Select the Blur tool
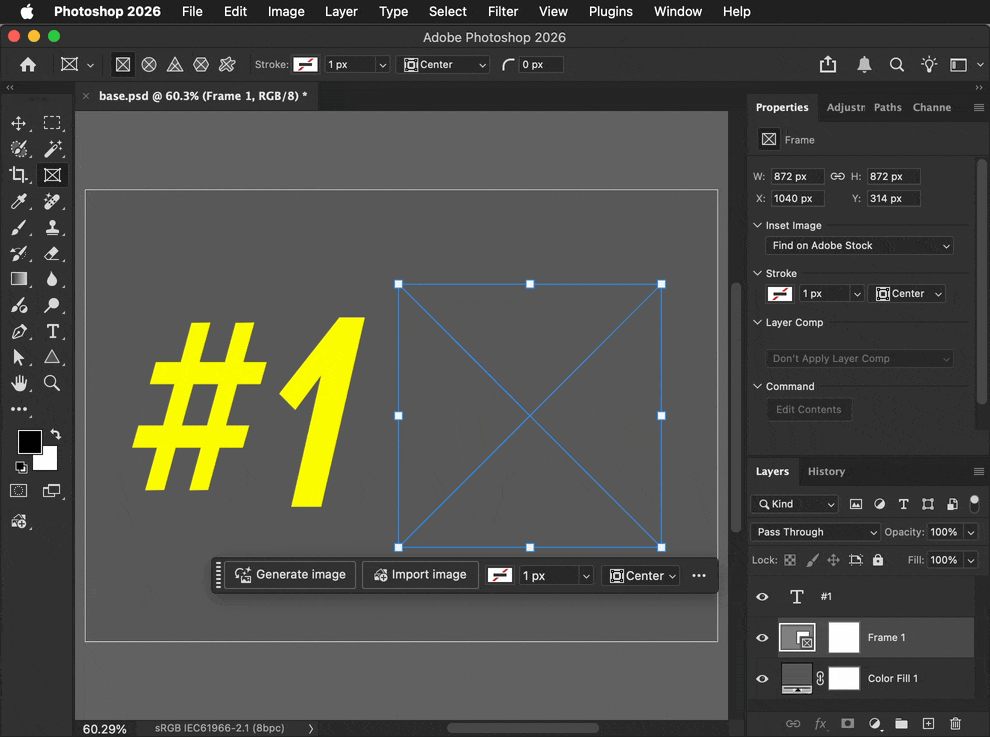This screenshot has height=737, width=990. pos(52,279)
